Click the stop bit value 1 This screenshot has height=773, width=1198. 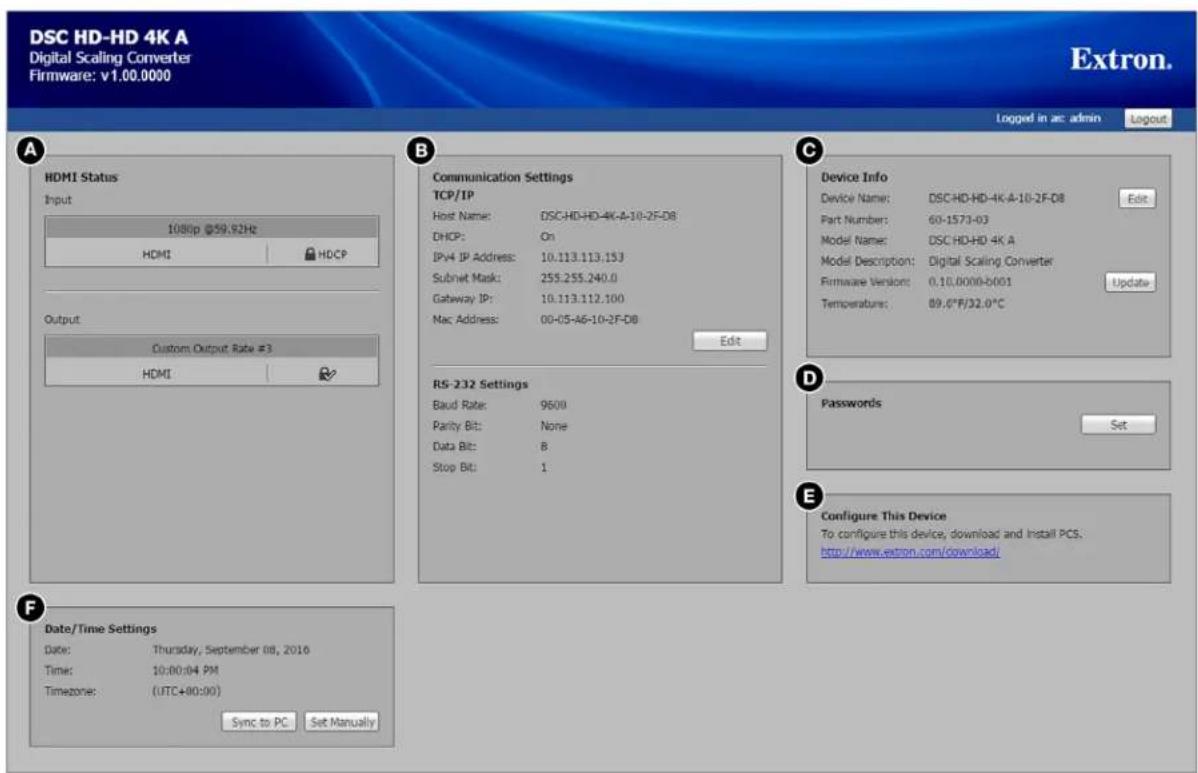pos(544,467)
